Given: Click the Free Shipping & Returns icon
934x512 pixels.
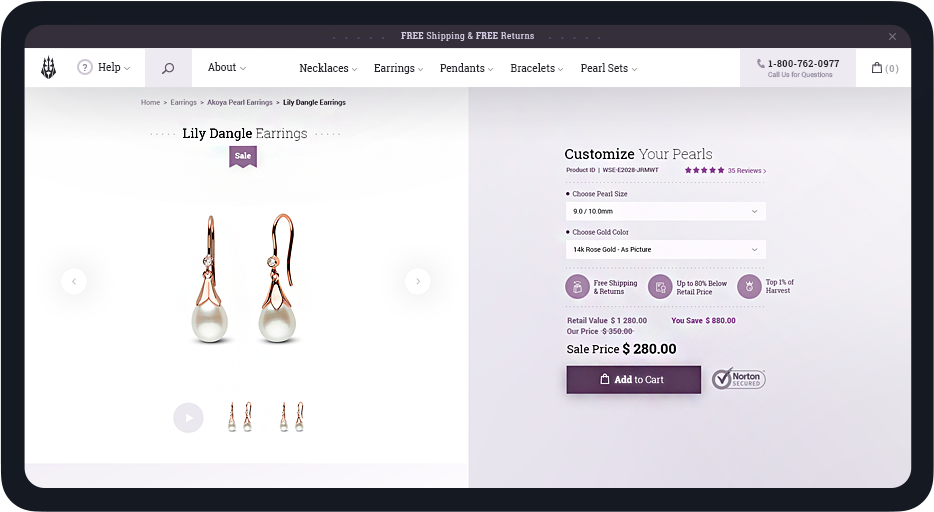Looking at the screenshot, I should click(577, 287).
